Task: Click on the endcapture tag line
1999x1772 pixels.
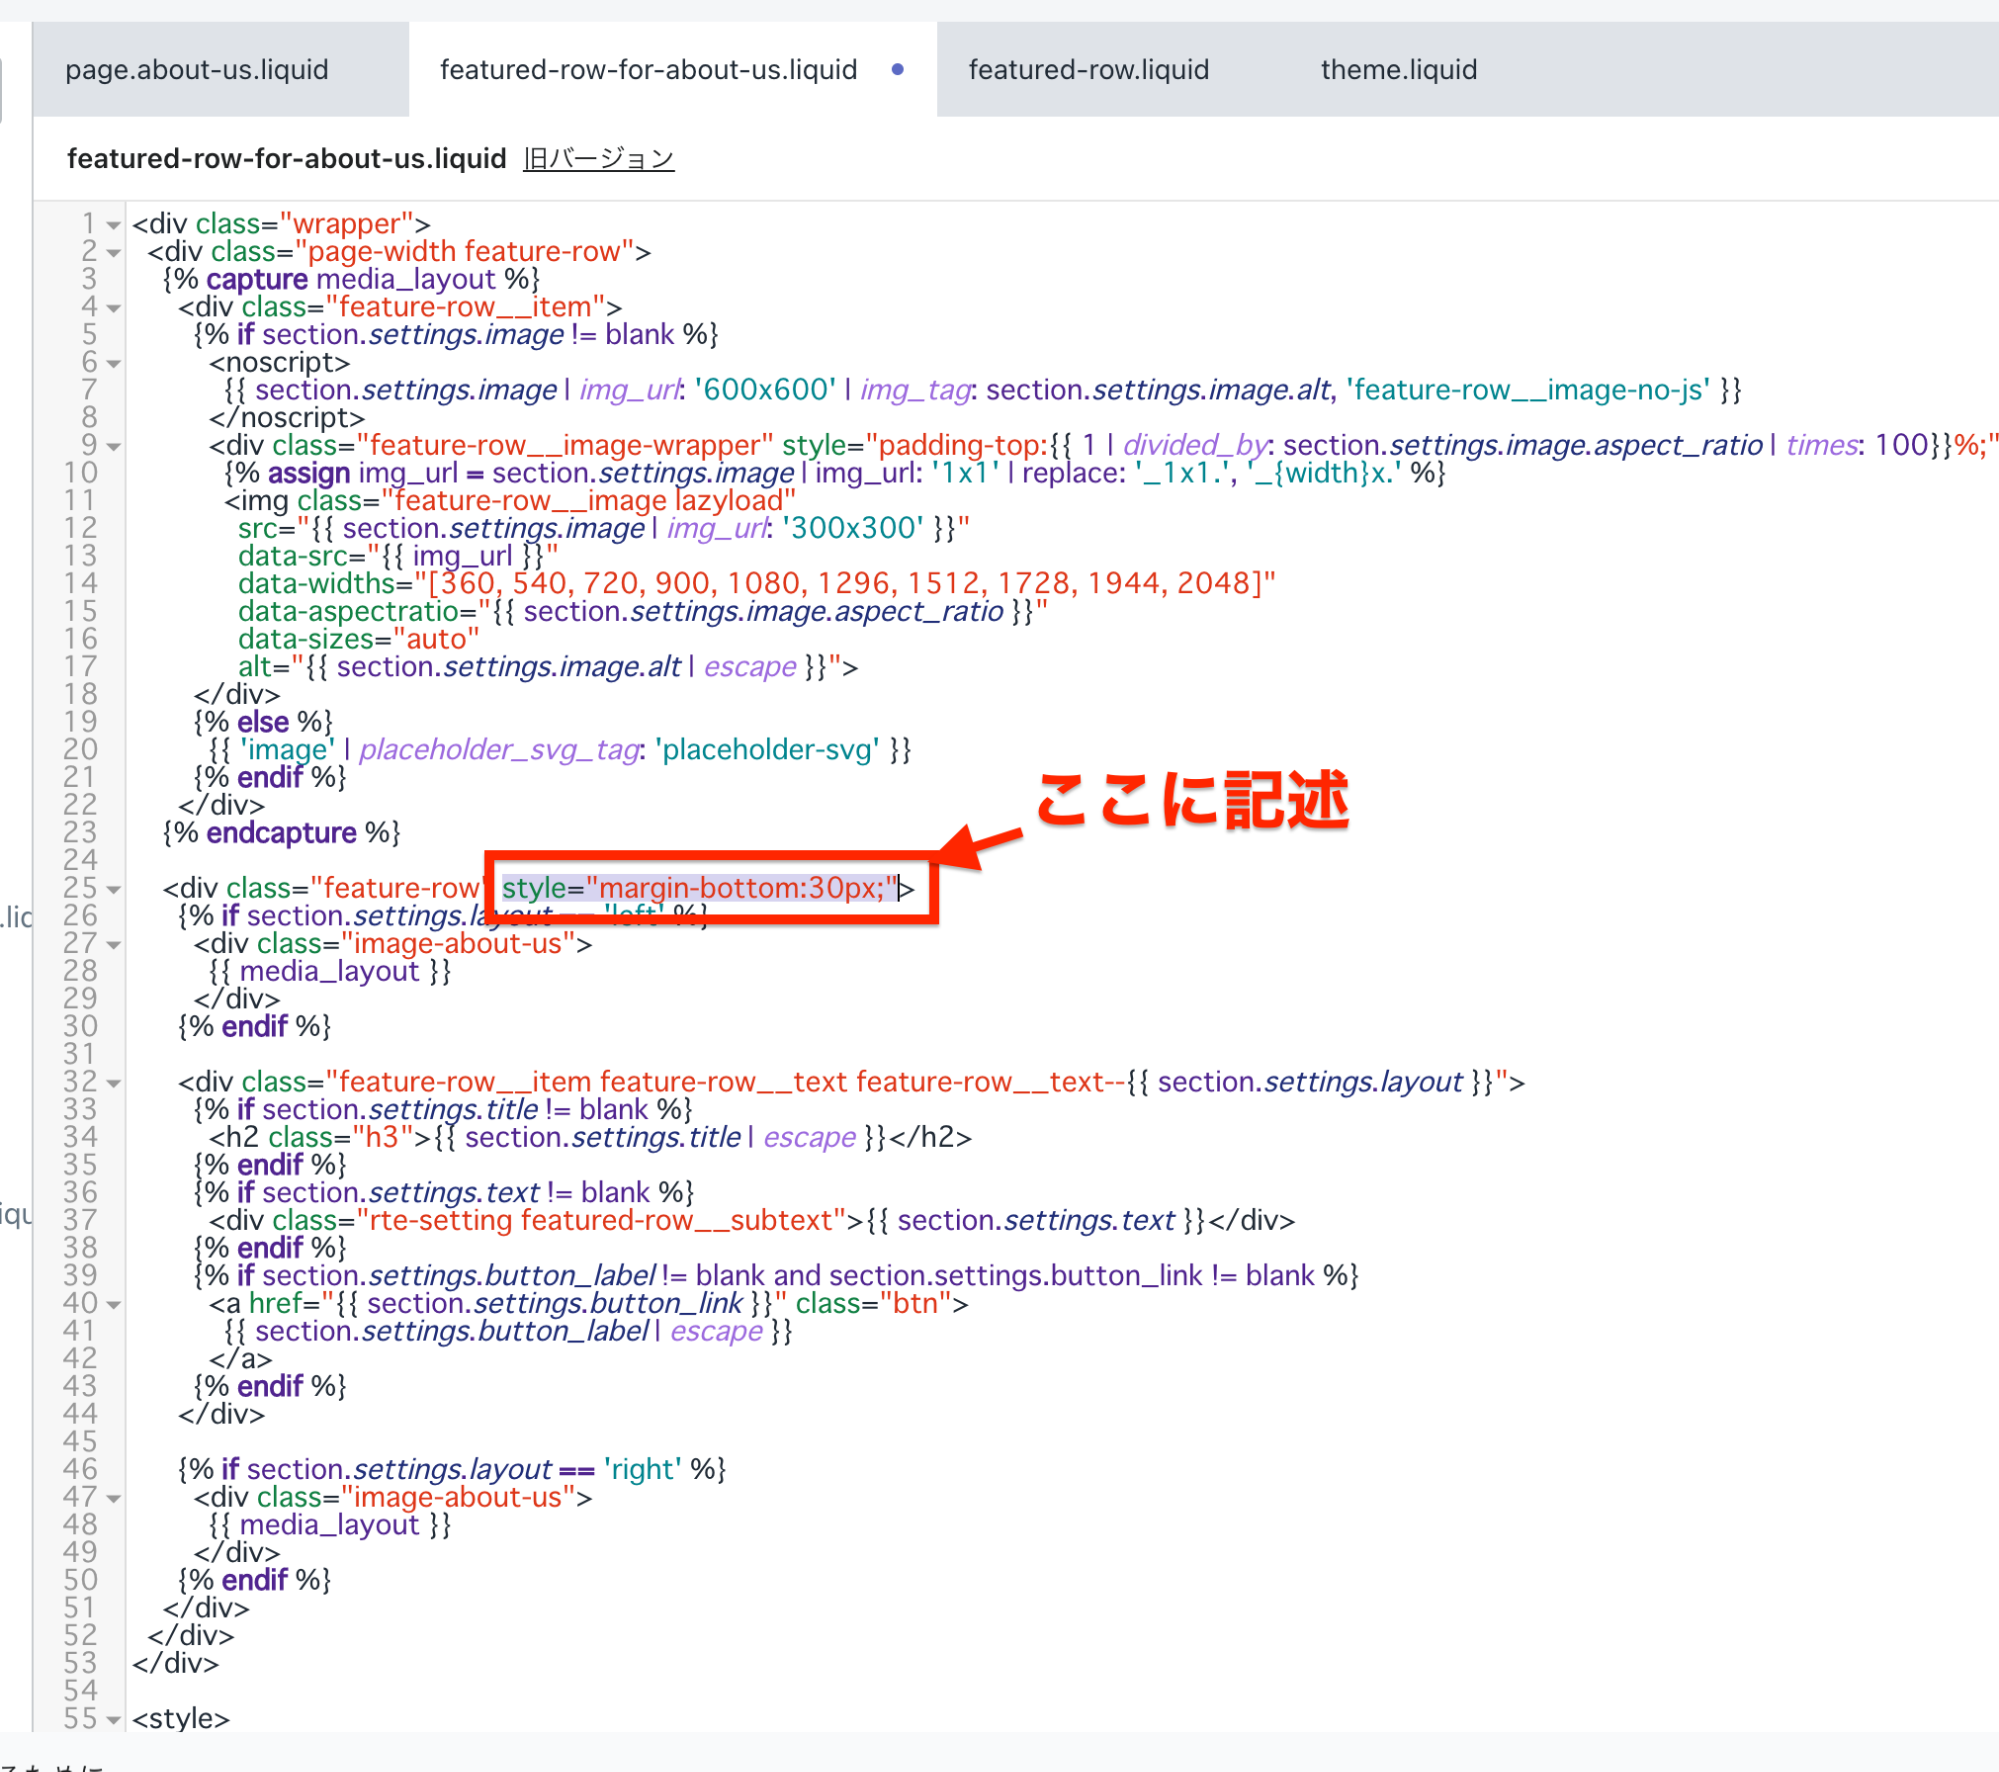Action: click(281, 833)
